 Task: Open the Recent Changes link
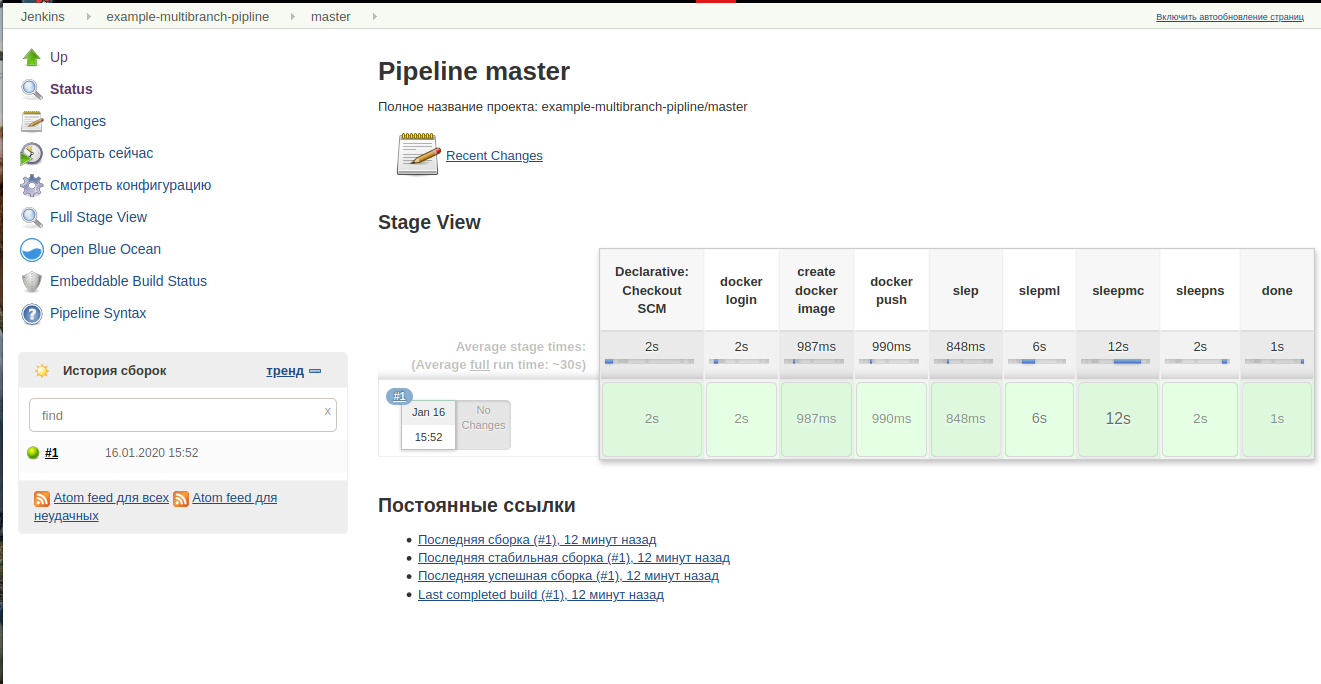[x=494, y=156]
